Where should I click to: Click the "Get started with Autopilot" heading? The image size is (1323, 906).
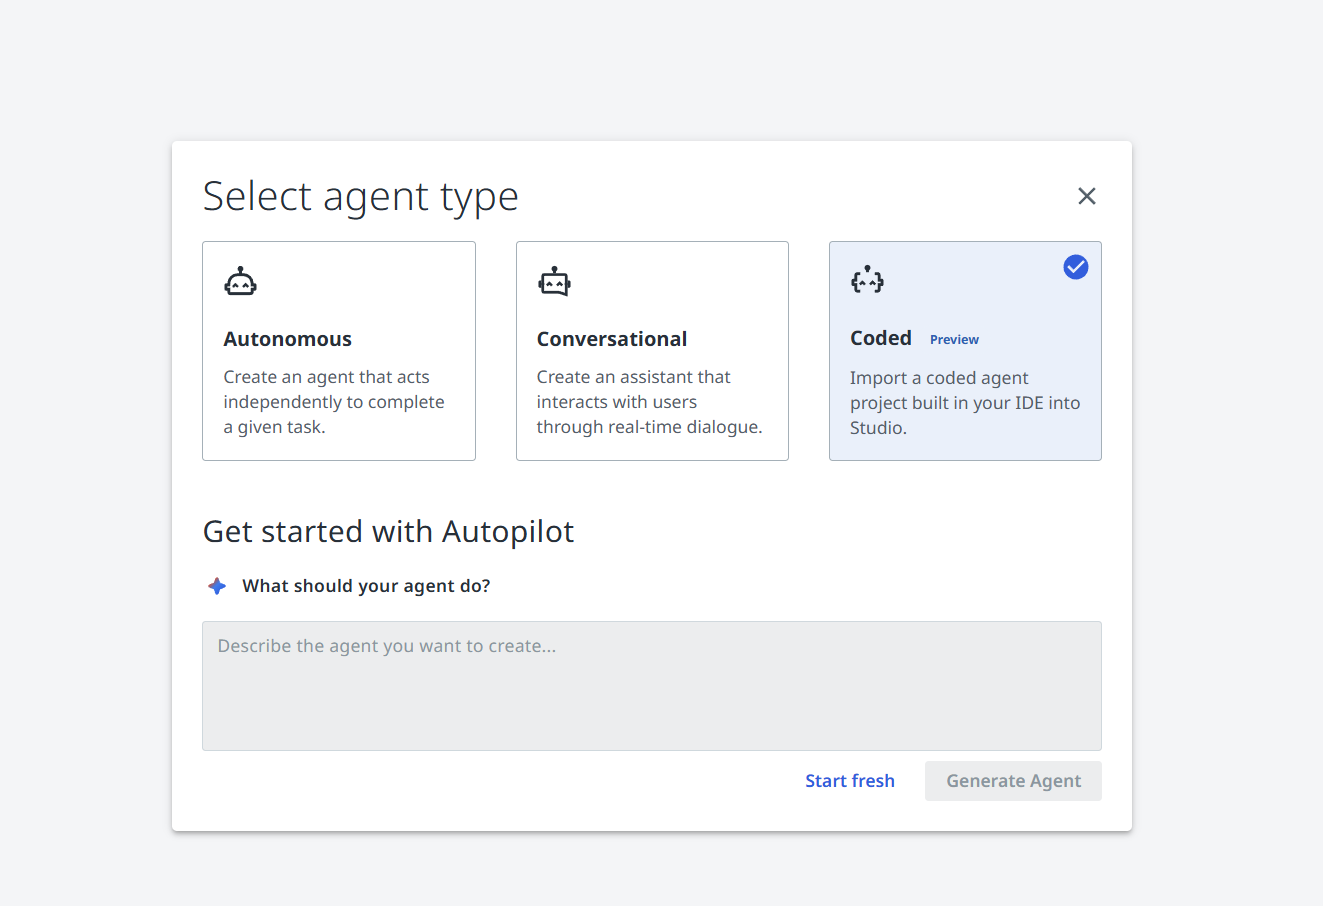(x=388, y=531)
